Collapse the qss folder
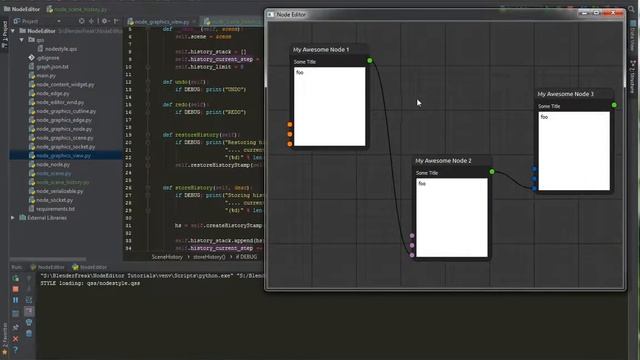The width and height of the screenshot is (640, 360). coord(22,40)
